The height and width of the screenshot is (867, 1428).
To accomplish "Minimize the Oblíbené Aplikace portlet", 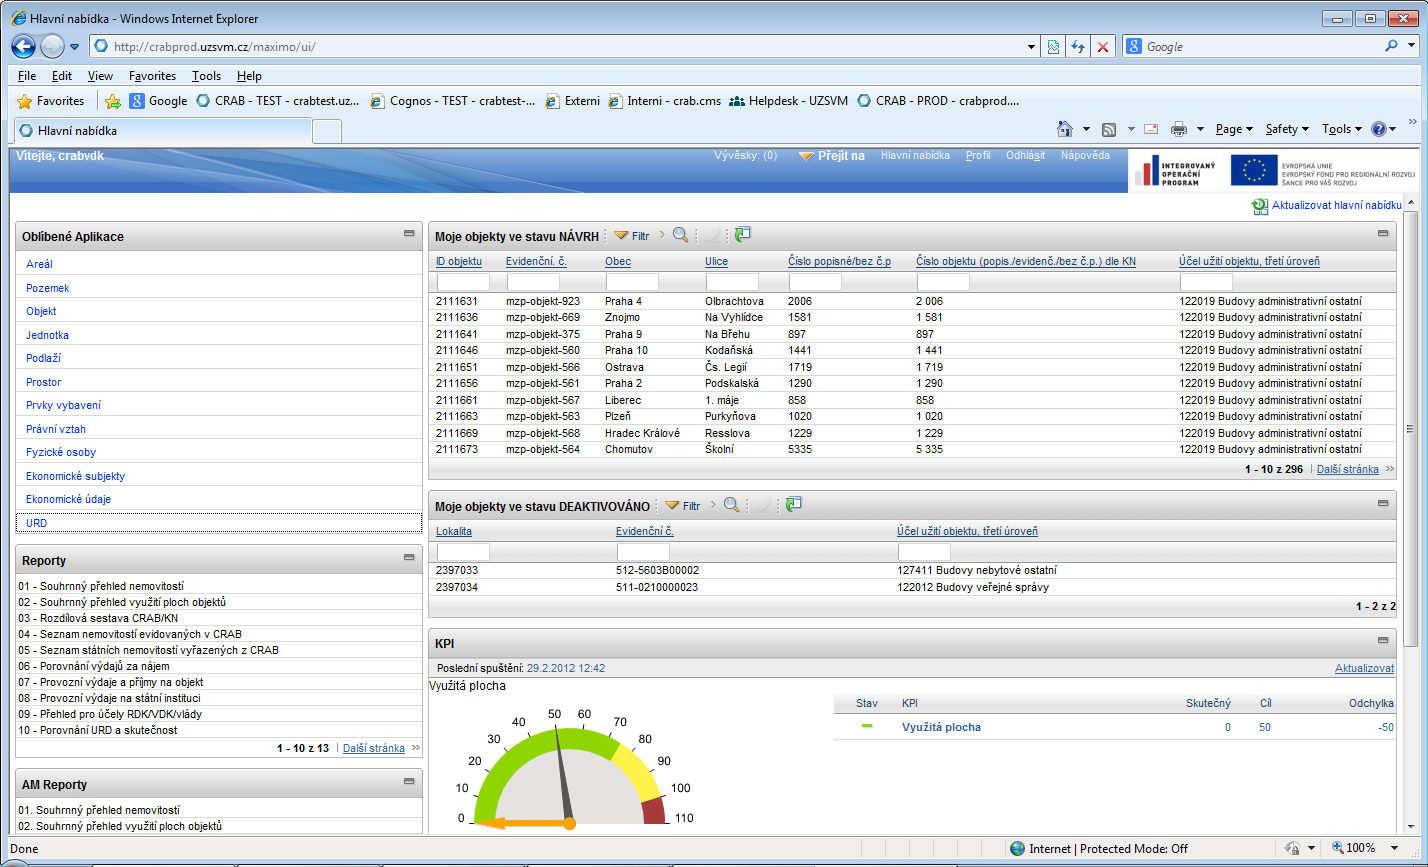I will click(409, 233).
